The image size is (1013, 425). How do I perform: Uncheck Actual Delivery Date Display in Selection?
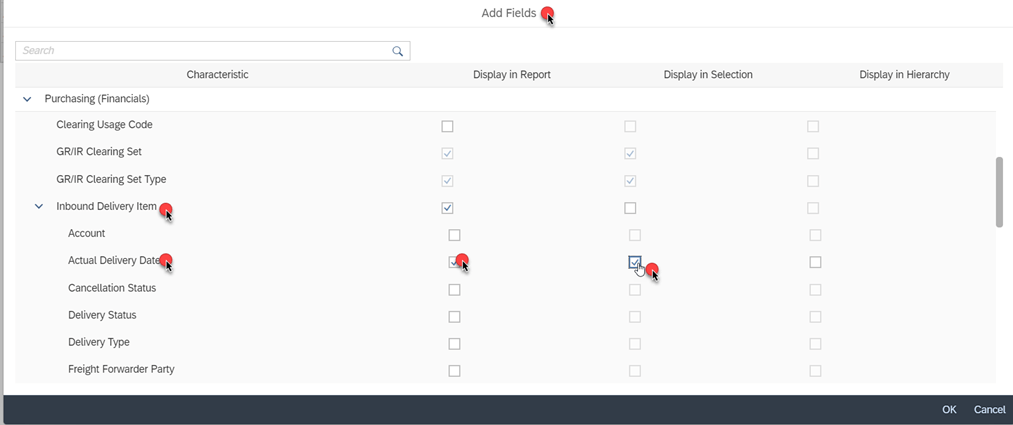coord(634,262)
